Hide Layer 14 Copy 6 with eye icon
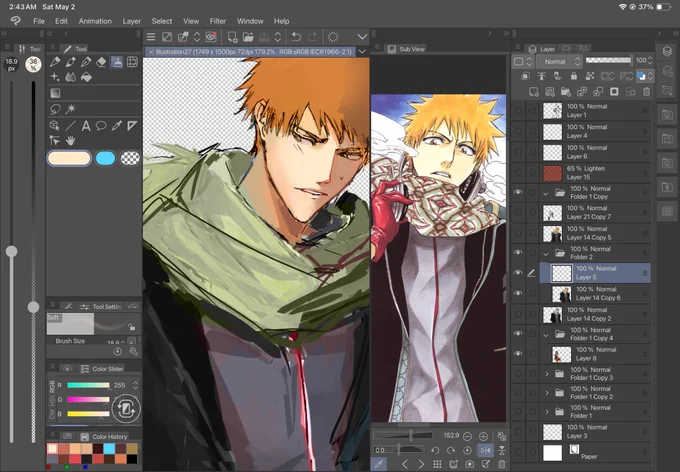 pyautogui.click(x=518, y=293)
